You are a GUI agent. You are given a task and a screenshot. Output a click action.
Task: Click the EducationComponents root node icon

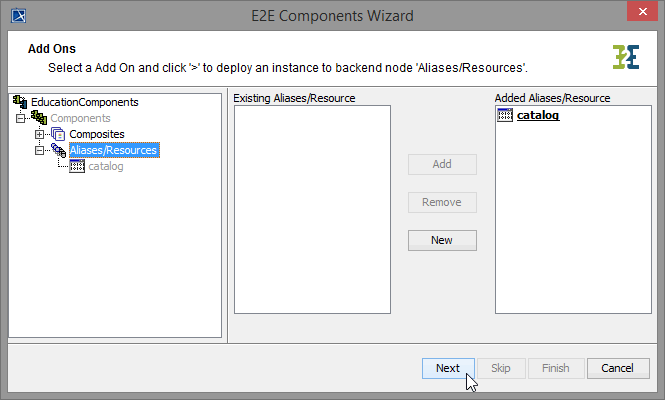tap(19, 102)
